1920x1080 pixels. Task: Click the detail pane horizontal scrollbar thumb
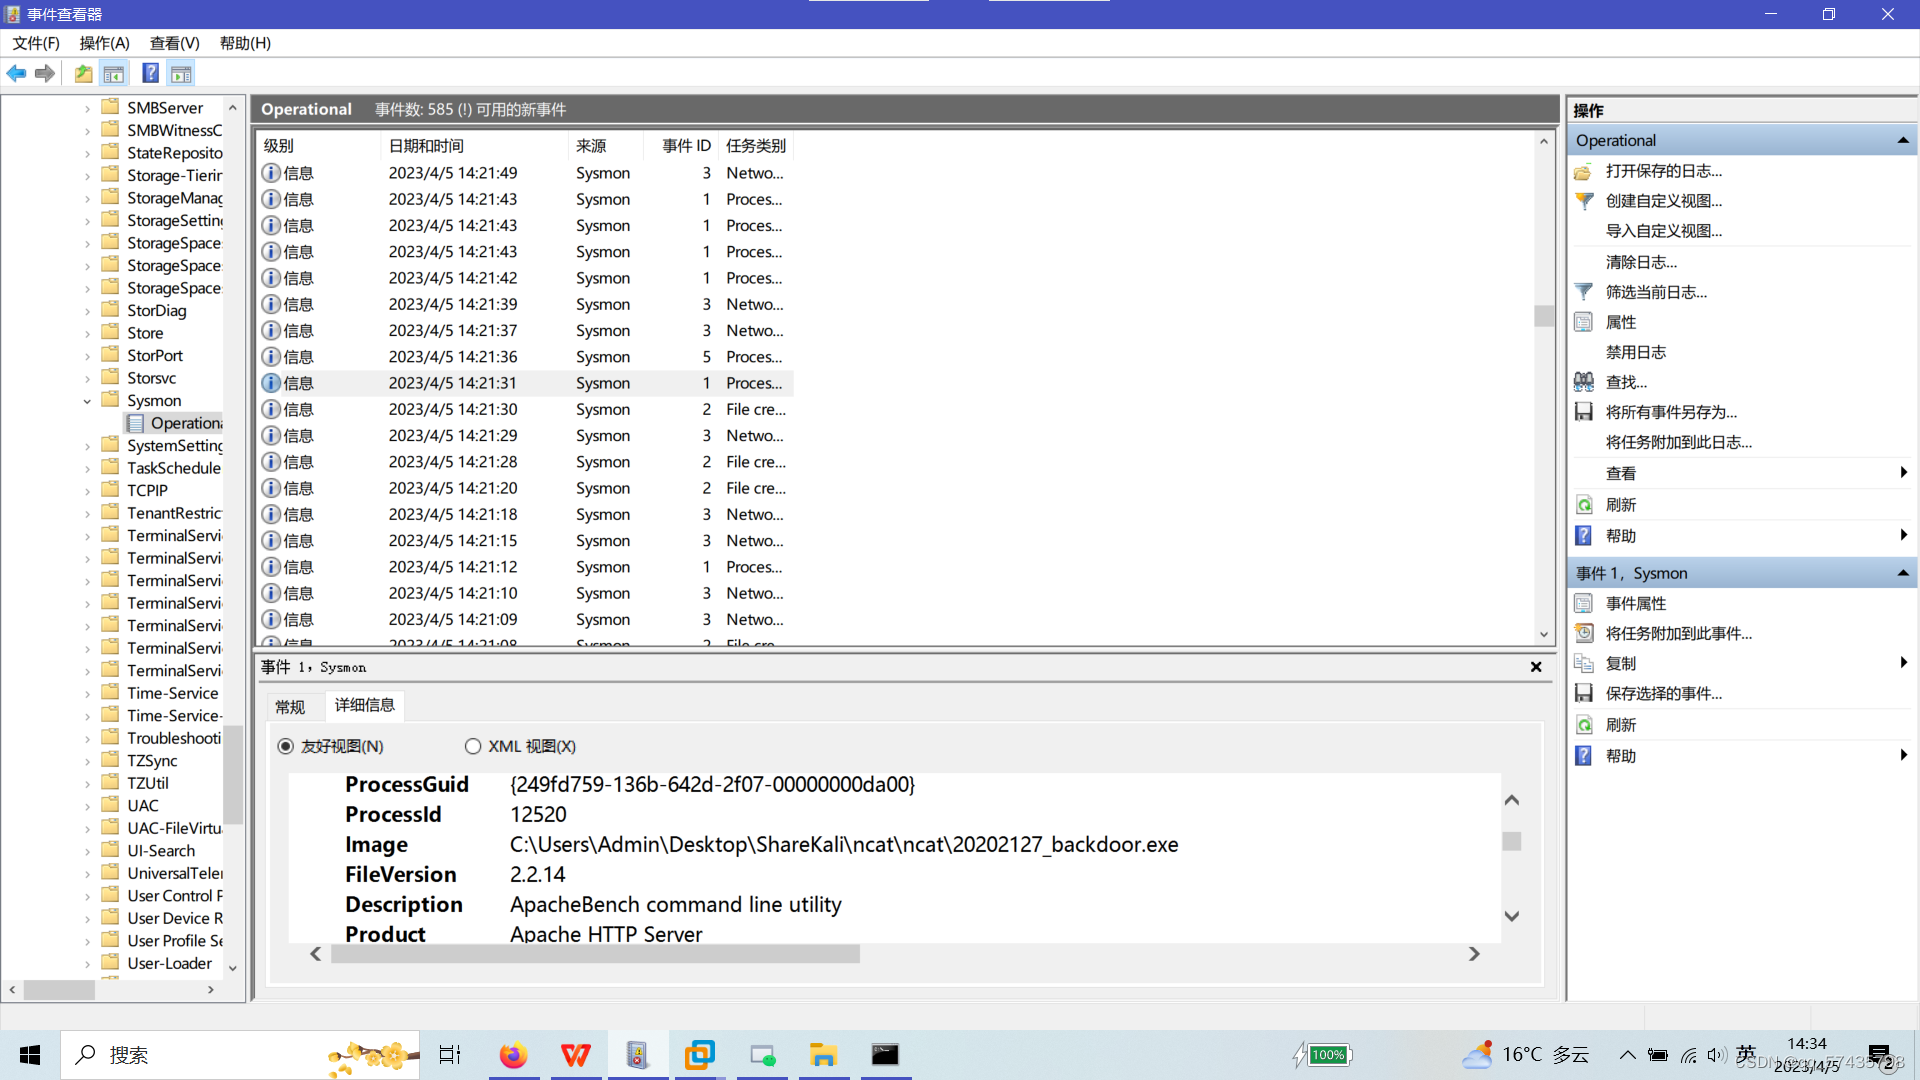pos(595,954)
